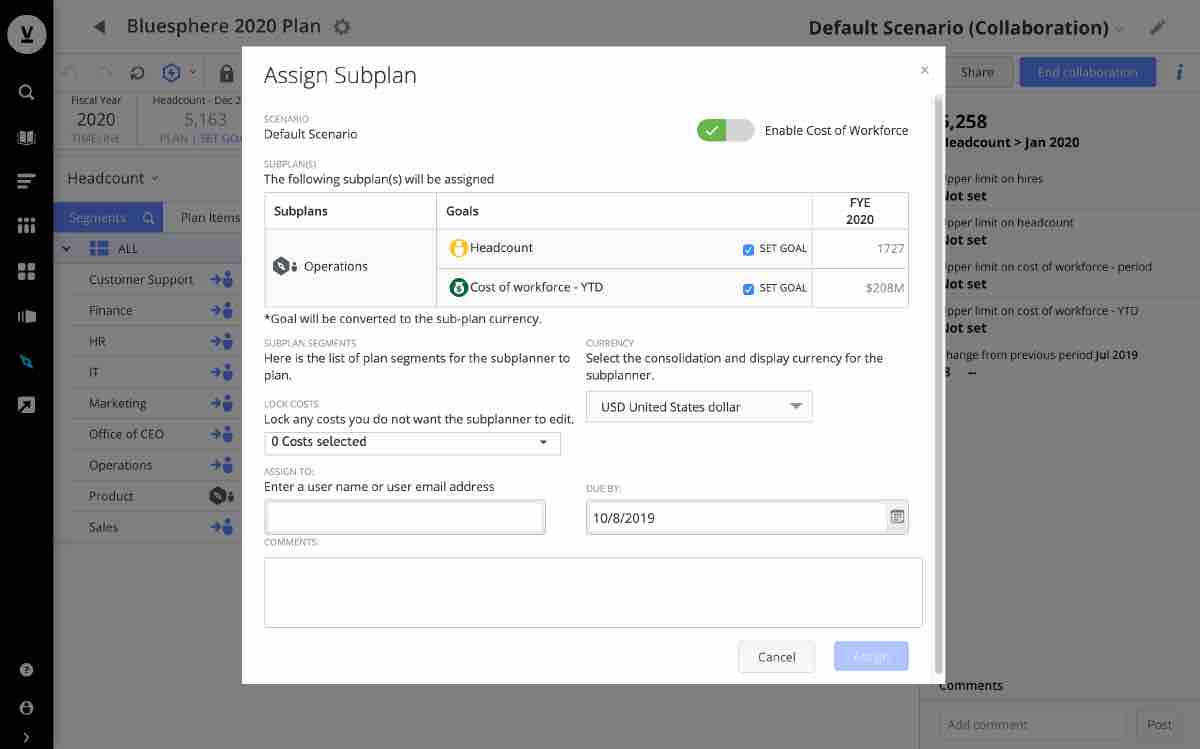Uncheck SET GOAL for Headcount

tap(748, 249)
